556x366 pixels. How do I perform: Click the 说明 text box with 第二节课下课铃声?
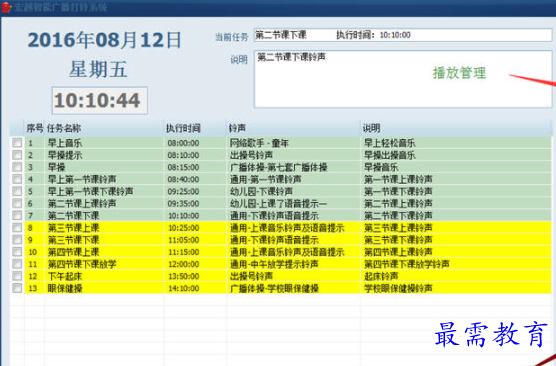[x=403, y=79]
